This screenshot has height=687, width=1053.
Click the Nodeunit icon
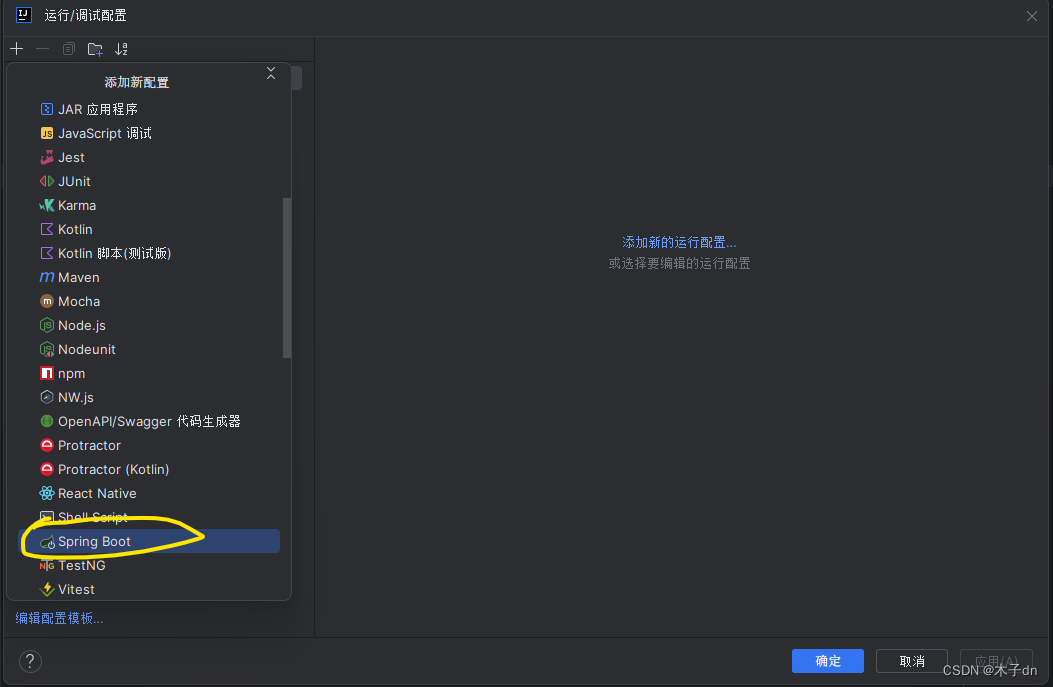(x=46, y=349)
